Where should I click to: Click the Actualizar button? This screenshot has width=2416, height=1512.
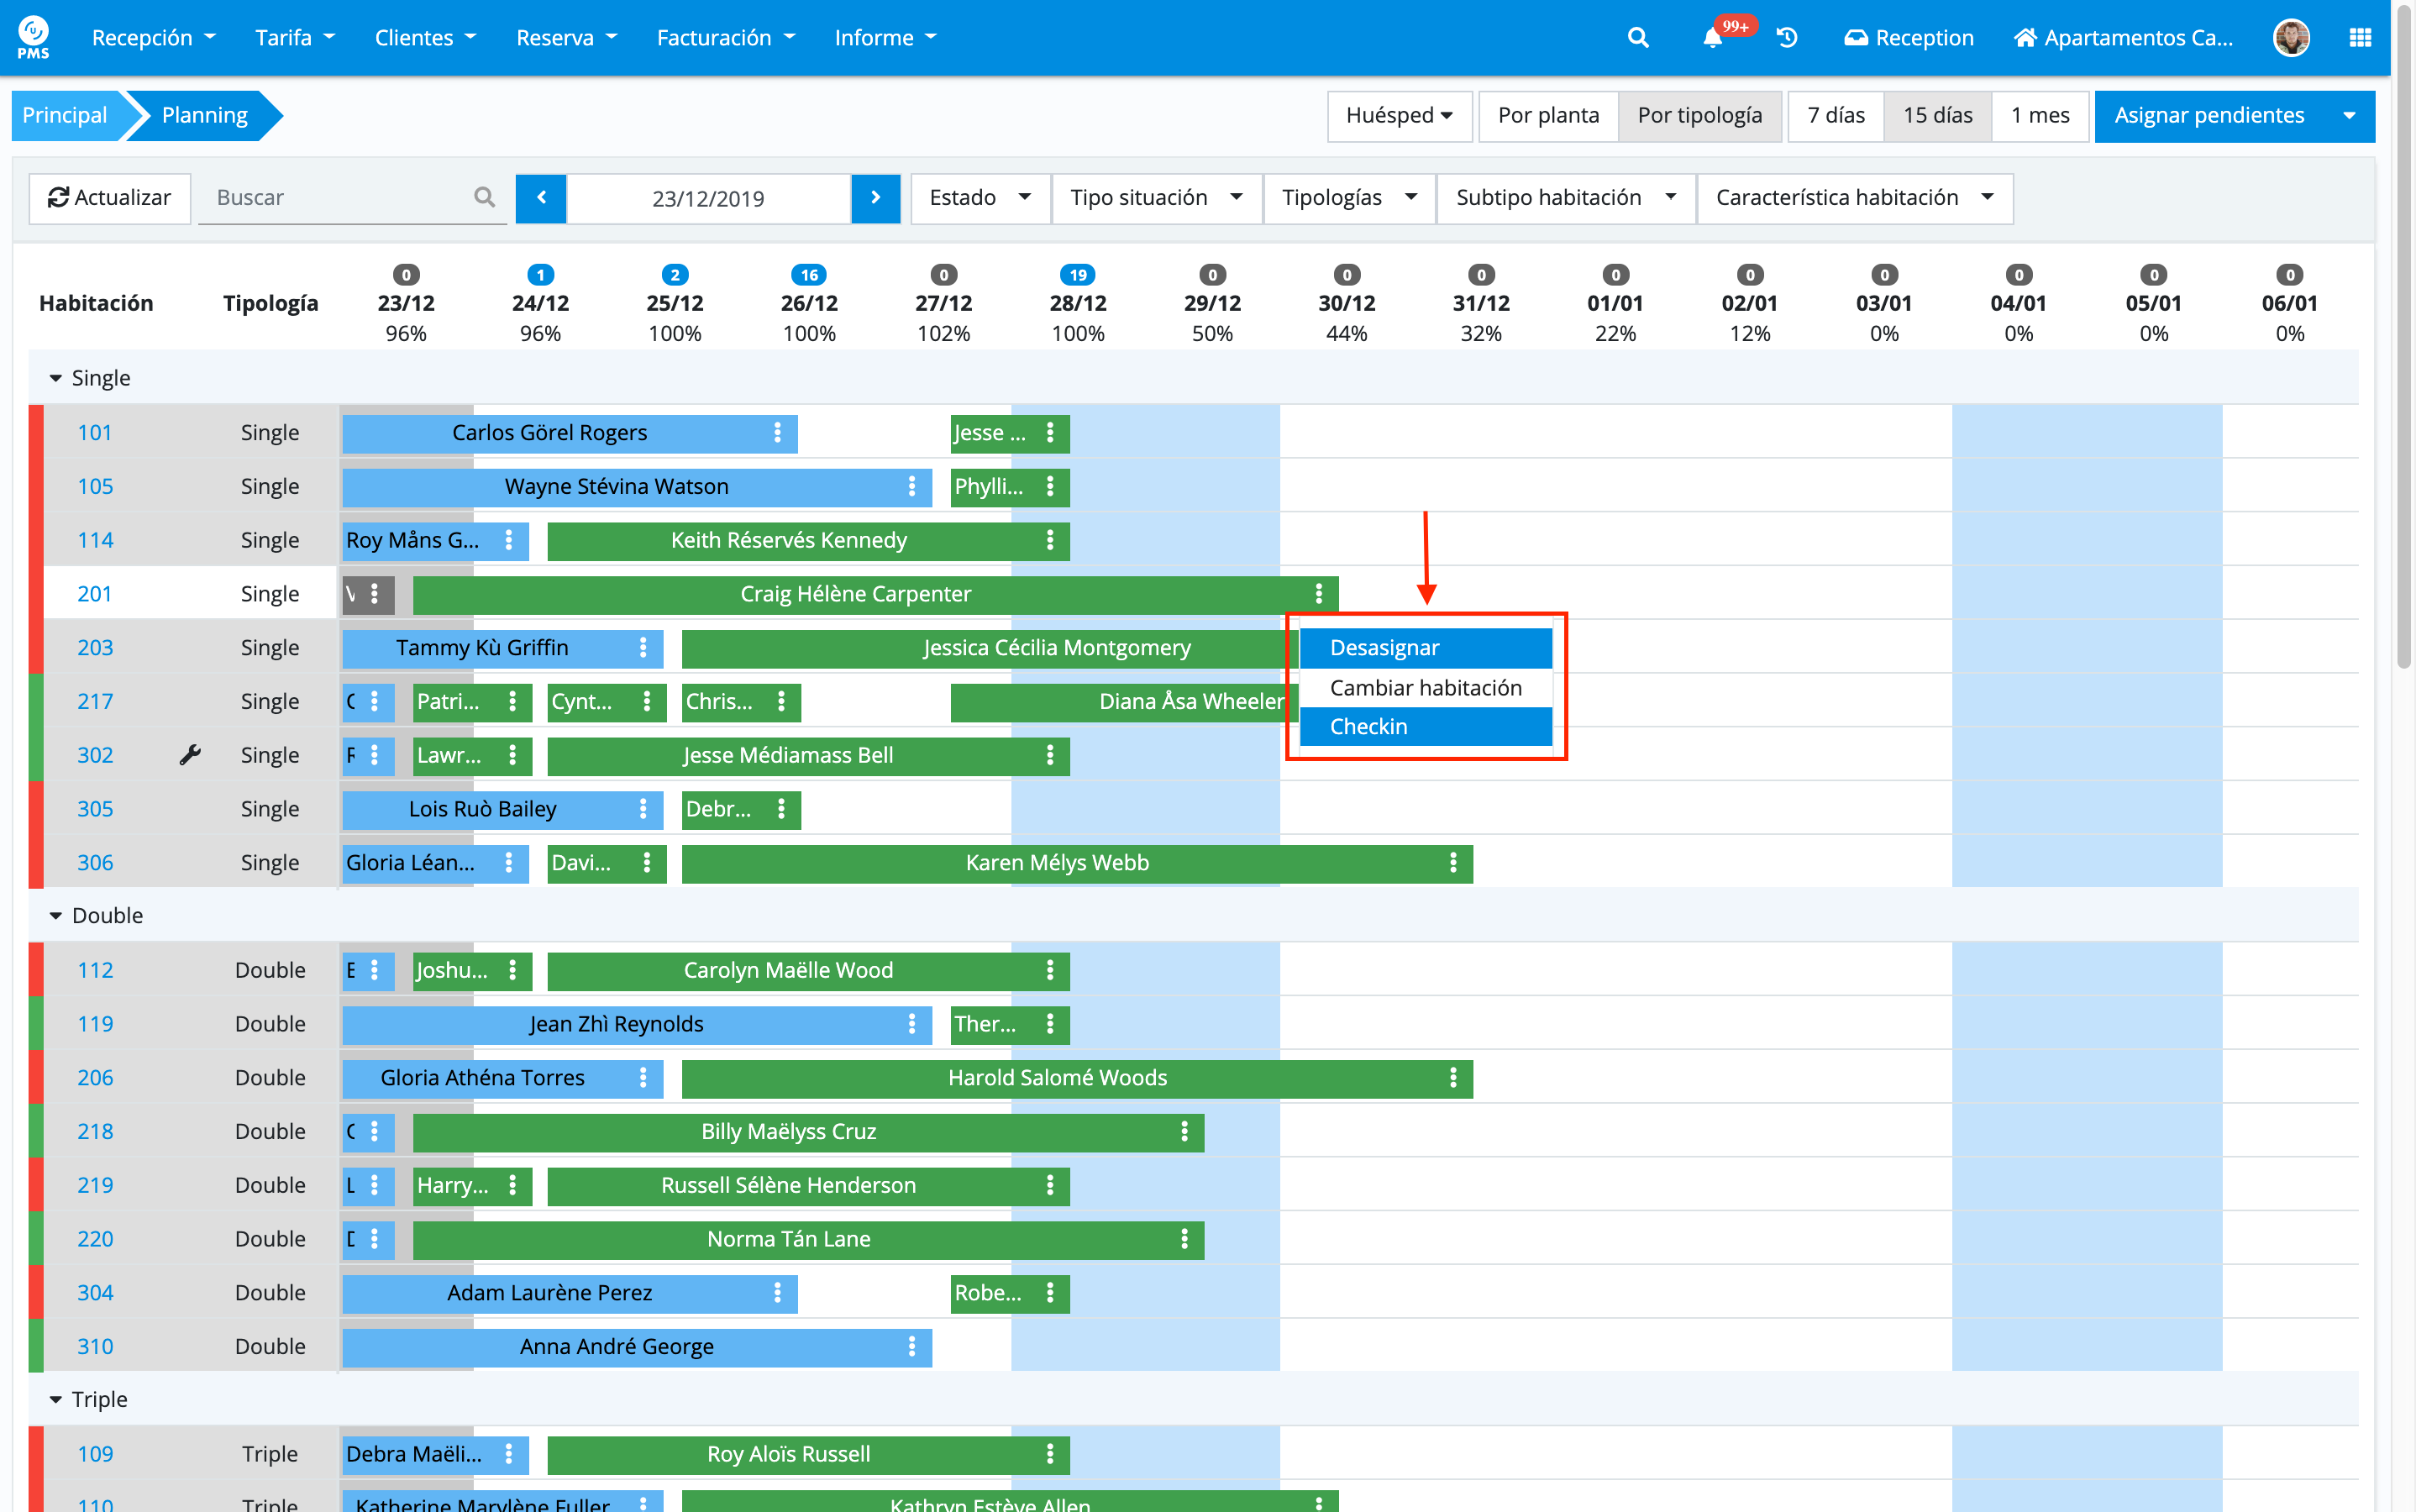(109, 198)
